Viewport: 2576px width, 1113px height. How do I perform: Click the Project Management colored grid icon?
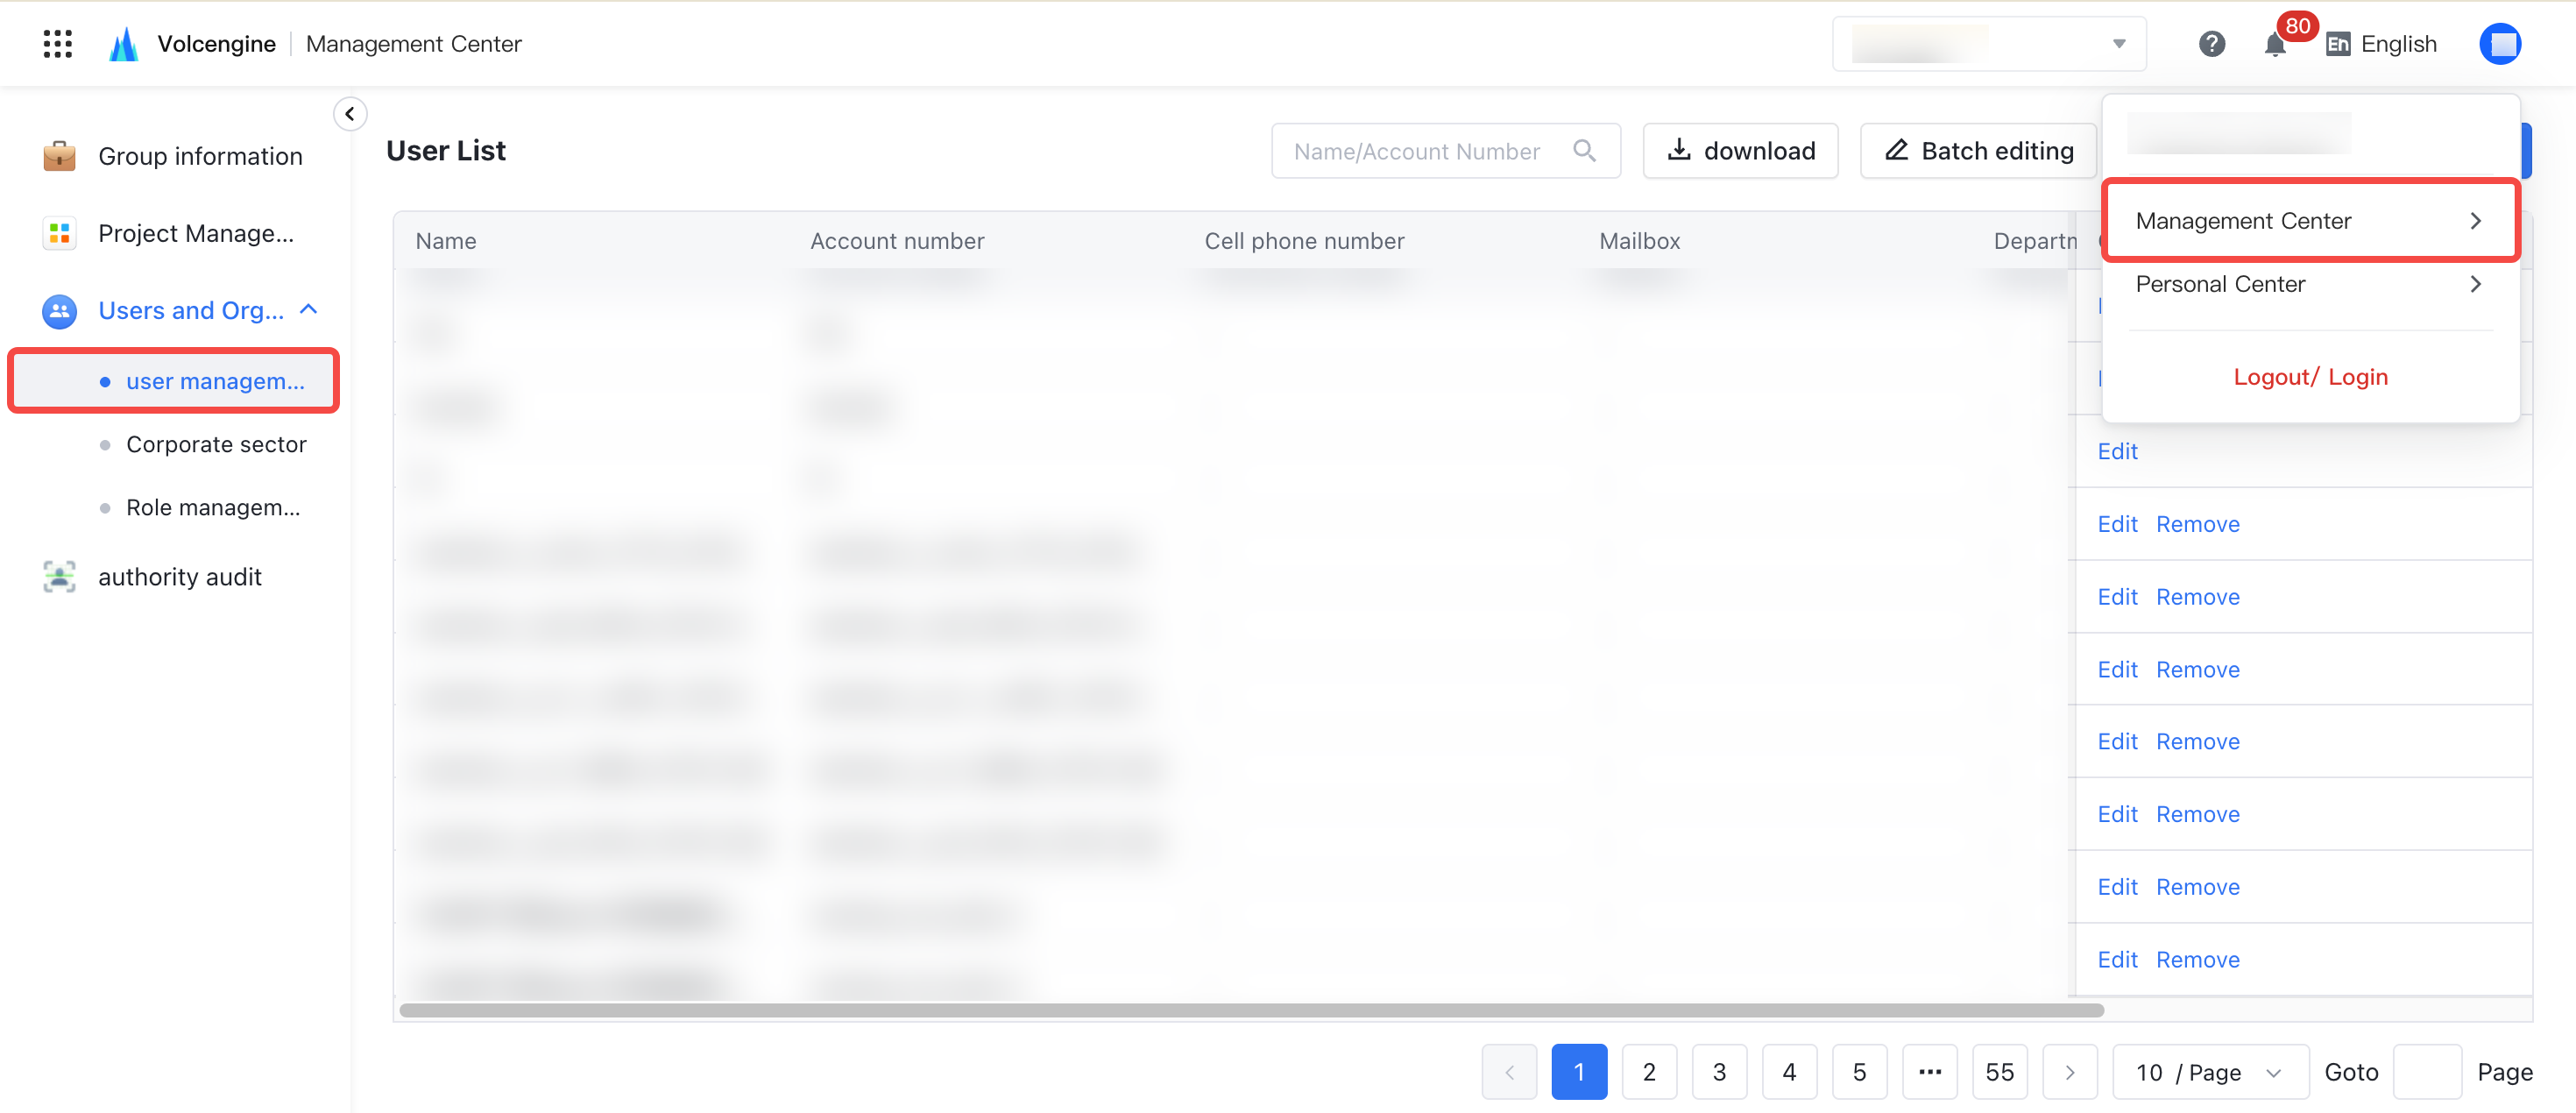pyautogui.click(x=60, y=233)
